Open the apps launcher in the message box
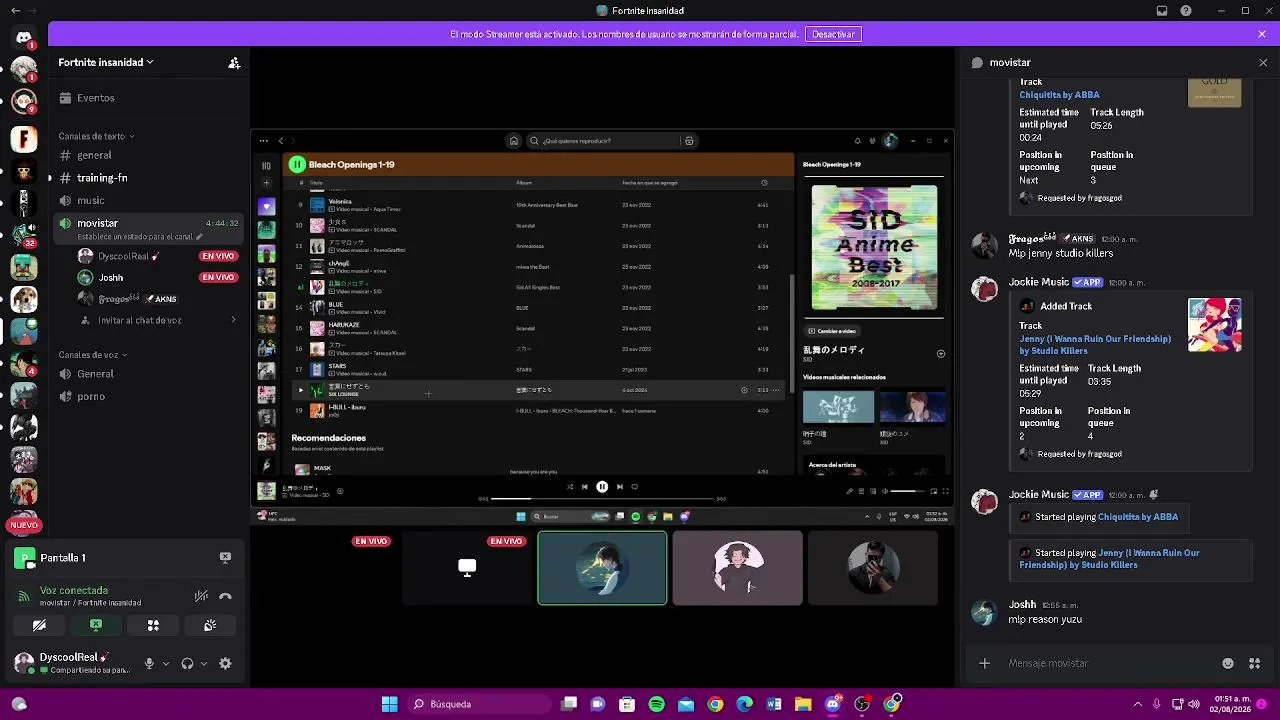 tap(1254, 663)
